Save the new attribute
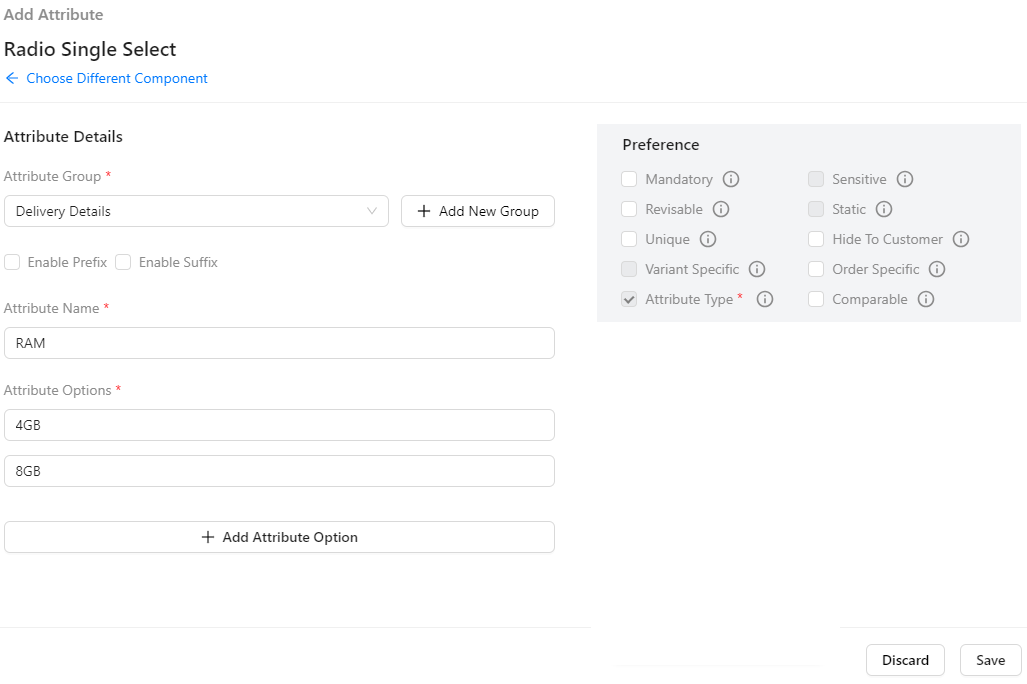Image resolution: width=1027 pixels, height=684 pixels. [990, 660]
